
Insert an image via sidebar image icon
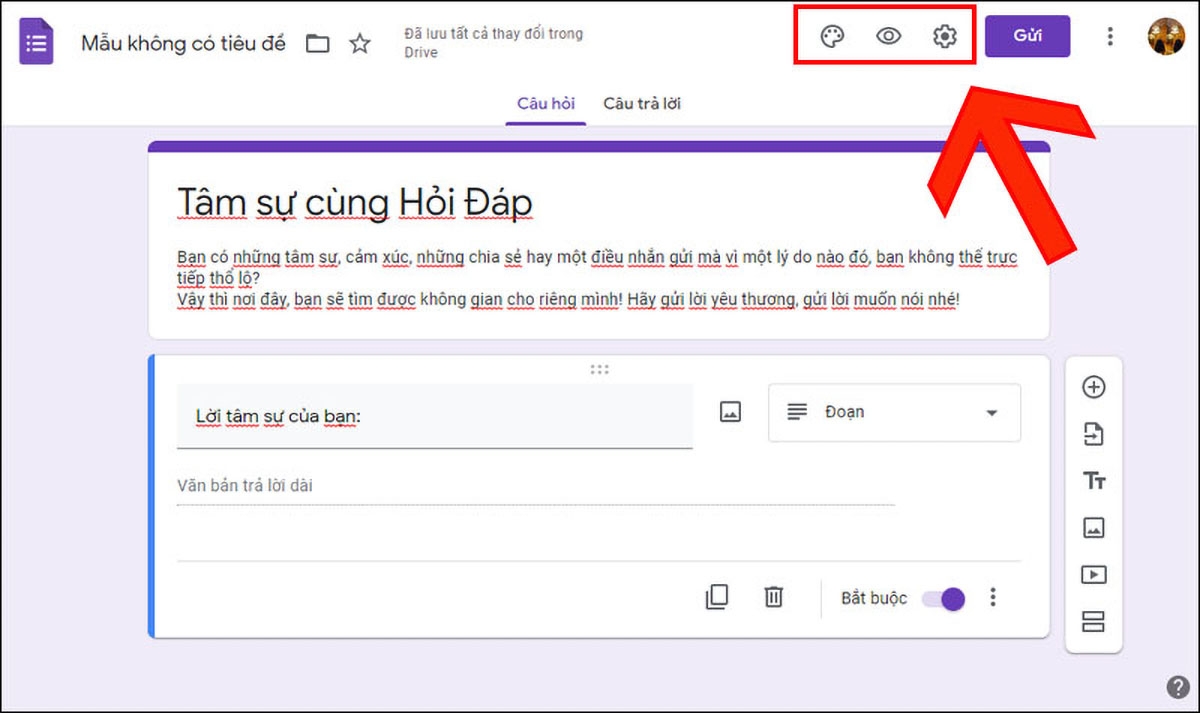click(x=1093, y=528)
